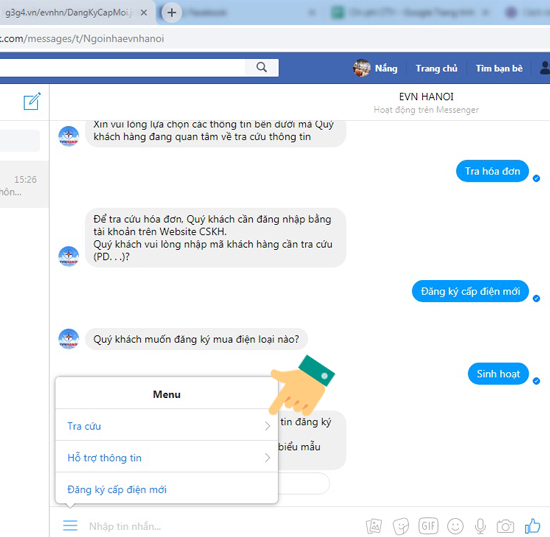
Task: Click EVN avatar beside 'Quý khách muốn' message
Action: coord(69,339)
